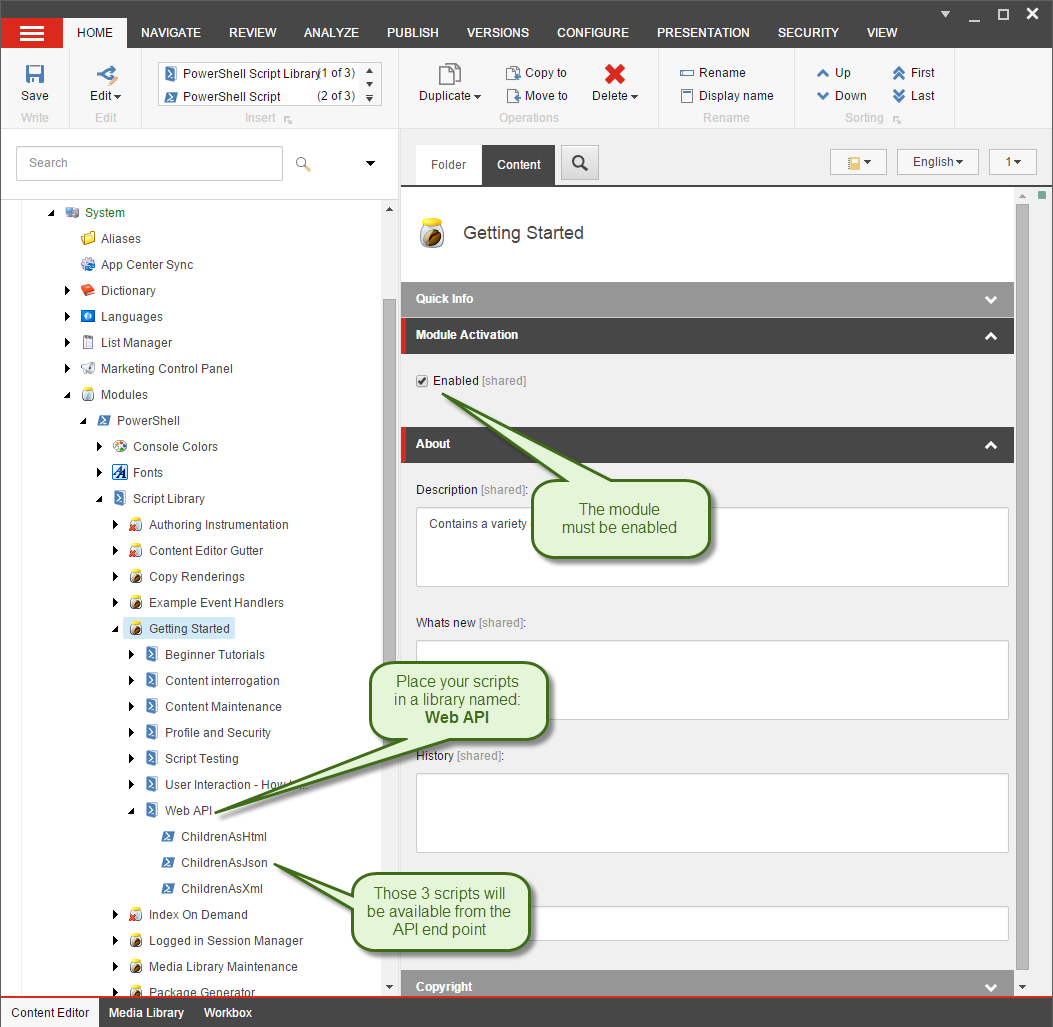Open the version number dropdown
This screenshot has width=1053, height=1027.
tap(1012, 162)
